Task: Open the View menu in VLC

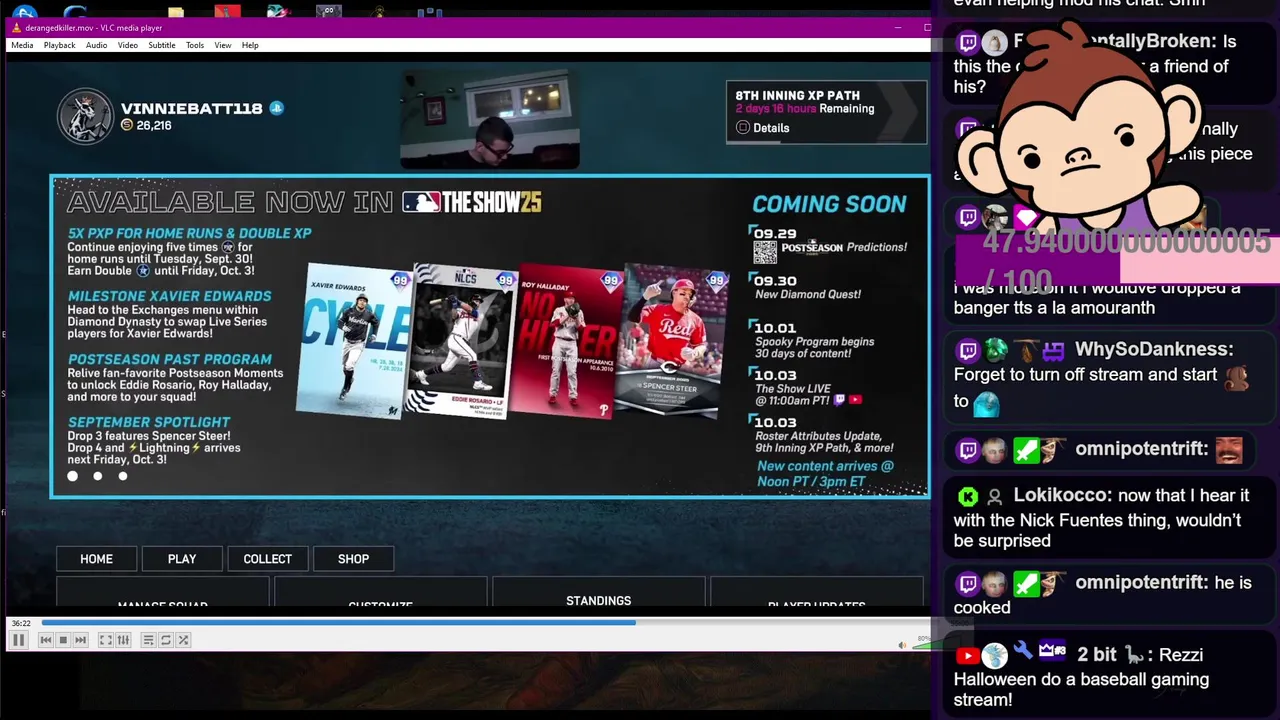Action: coord(222,45)
